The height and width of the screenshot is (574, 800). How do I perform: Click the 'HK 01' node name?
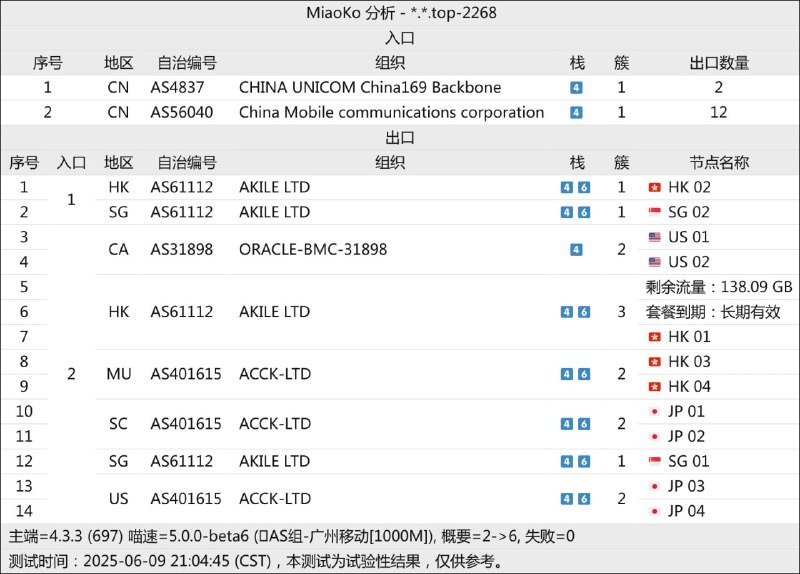pyautogui.click(x=689, y=337)
